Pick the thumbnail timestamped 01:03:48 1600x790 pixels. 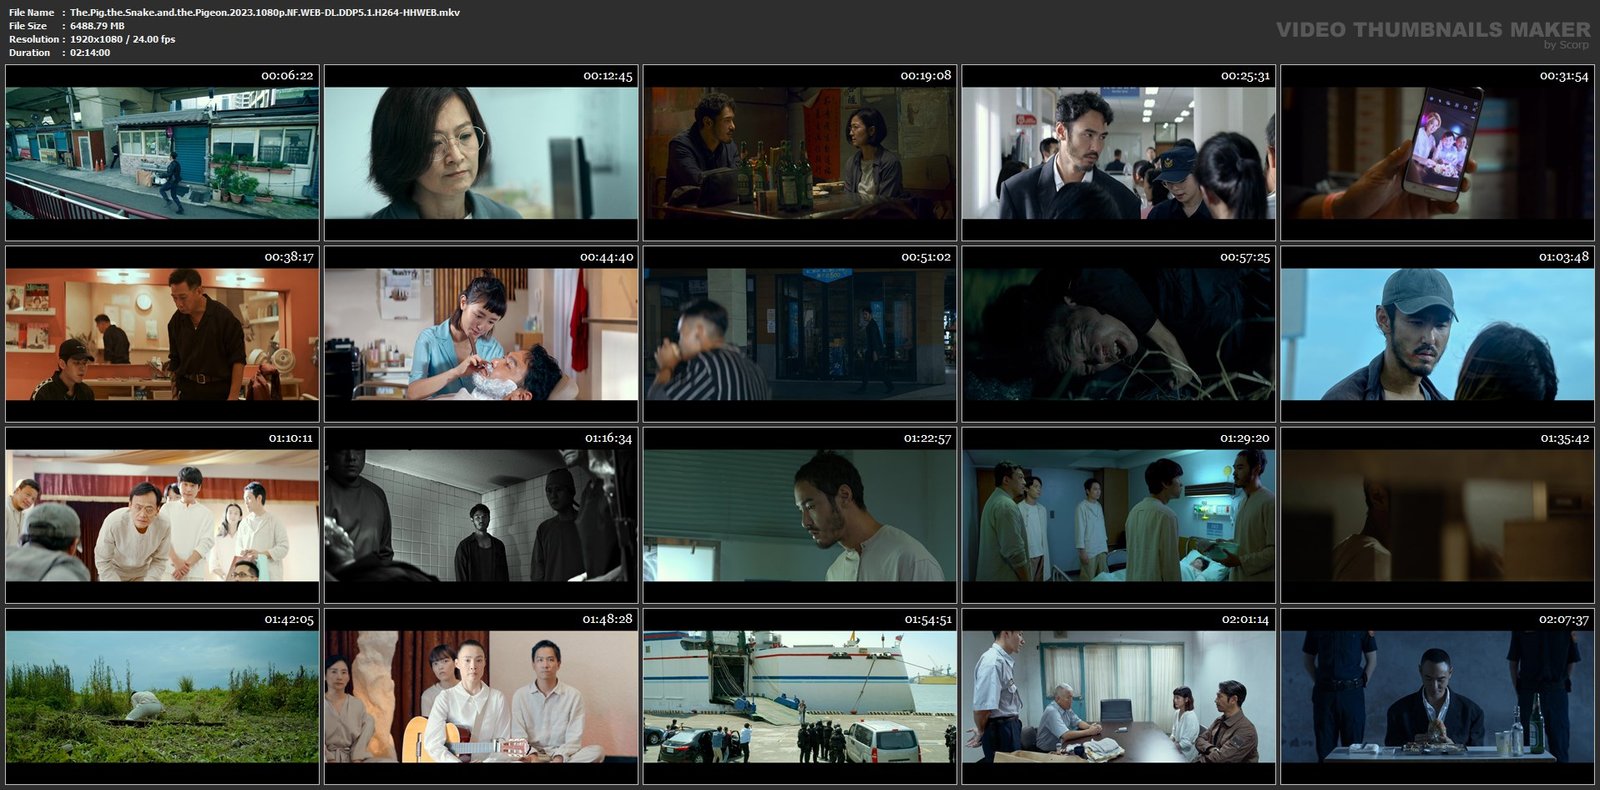(x=1438, y=334)
